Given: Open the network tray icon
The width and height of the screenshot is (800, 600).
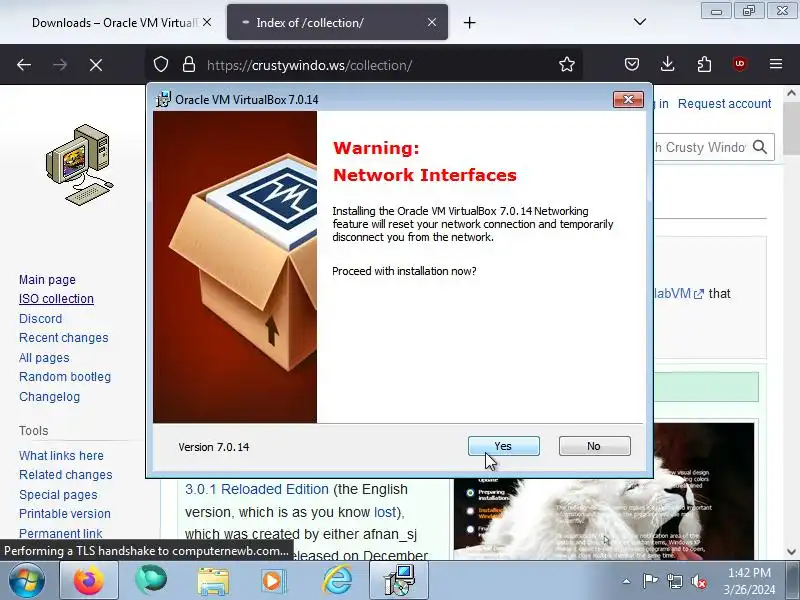Looking at the screenshot, I should 674,581.
